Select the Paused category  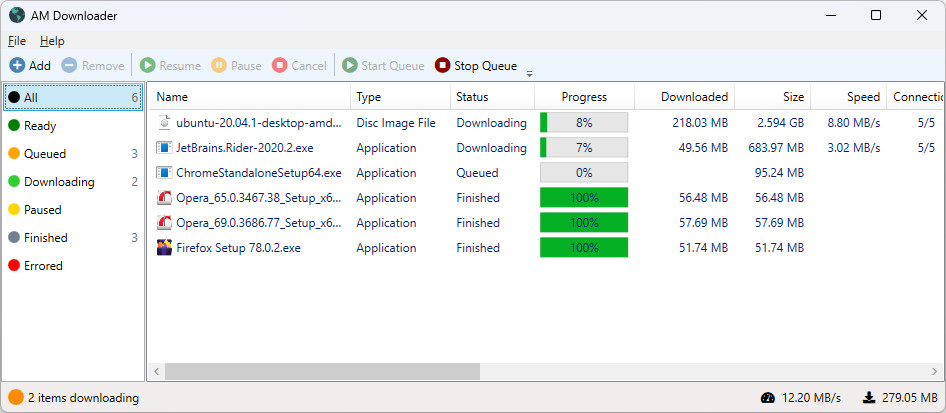click(73, 209)
